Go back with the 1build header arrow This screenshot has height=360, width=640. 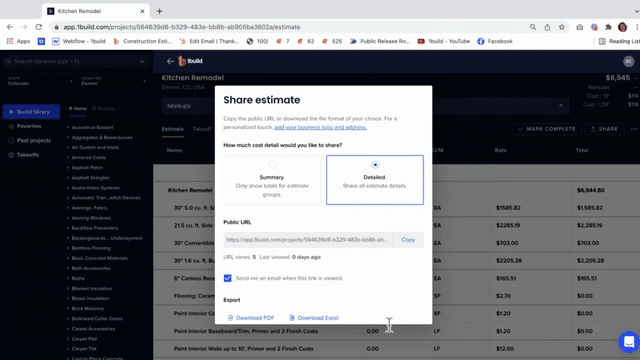coord(170,61)
